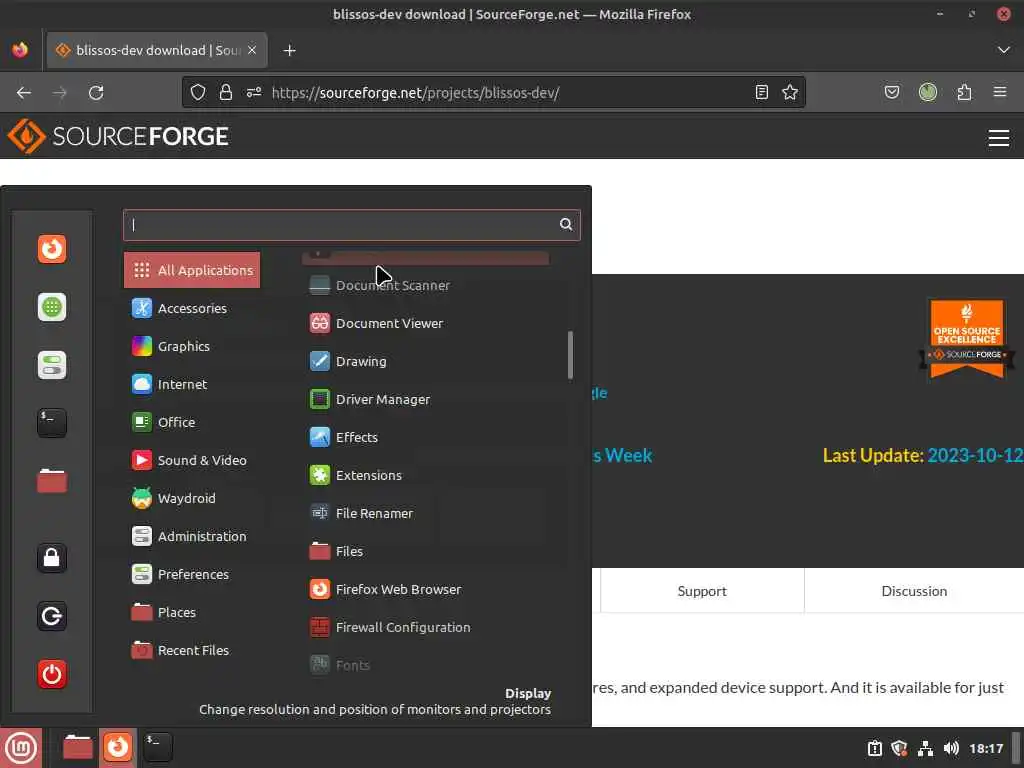Select the All Applications category
This screenshot has width=1024, height=768.
(x=192, y=270)
